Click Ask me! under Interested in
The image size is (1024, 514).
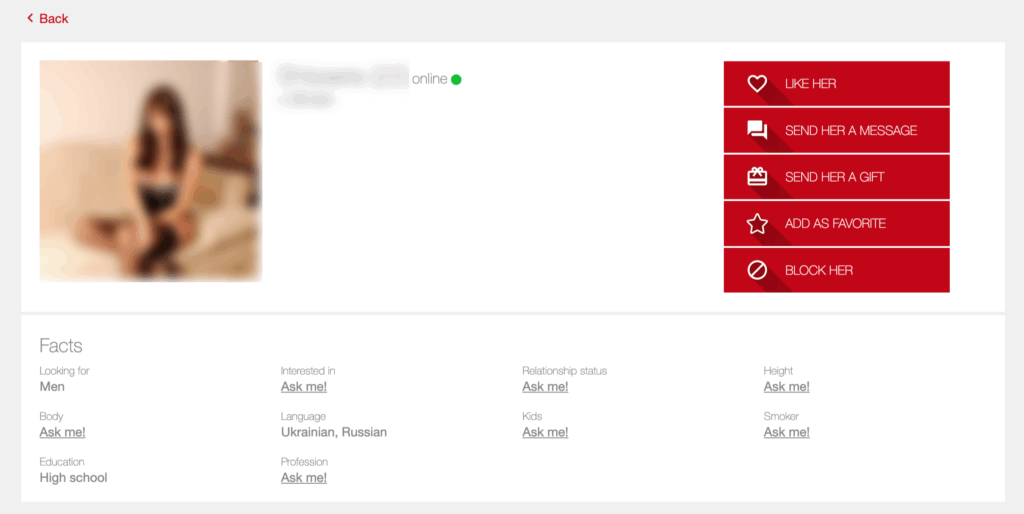[304, 387]
